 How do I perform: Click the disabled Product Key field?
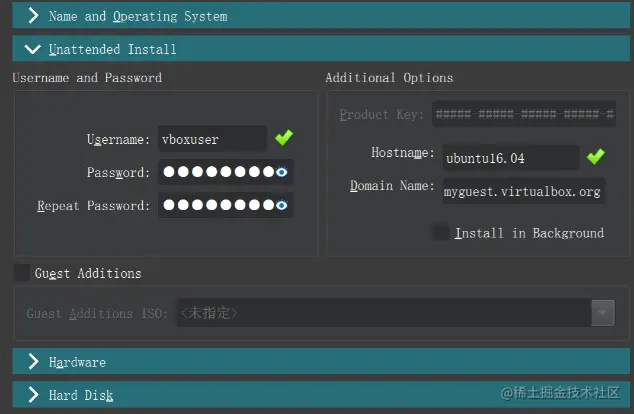tap(524, 114)
